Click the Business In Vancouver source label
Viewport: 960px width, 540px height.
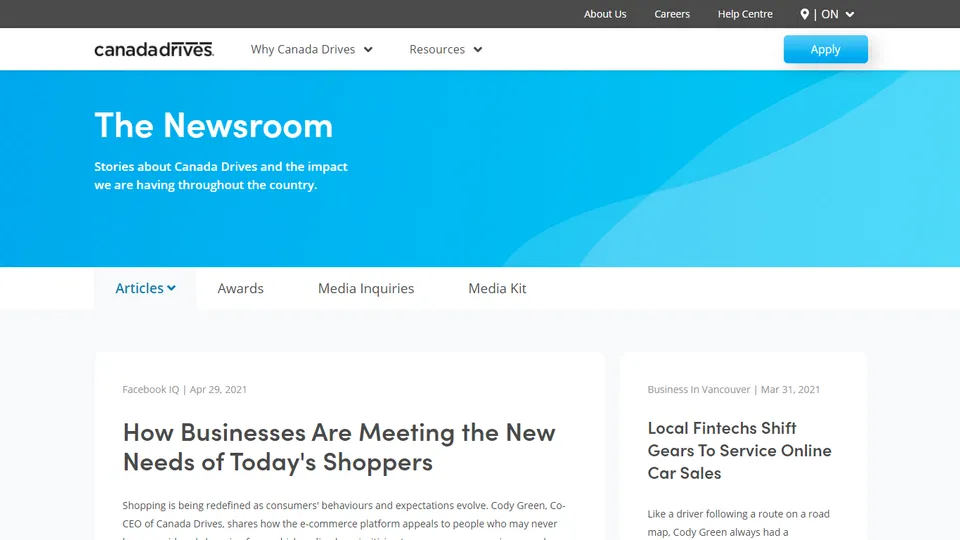[x=699, y=389]
